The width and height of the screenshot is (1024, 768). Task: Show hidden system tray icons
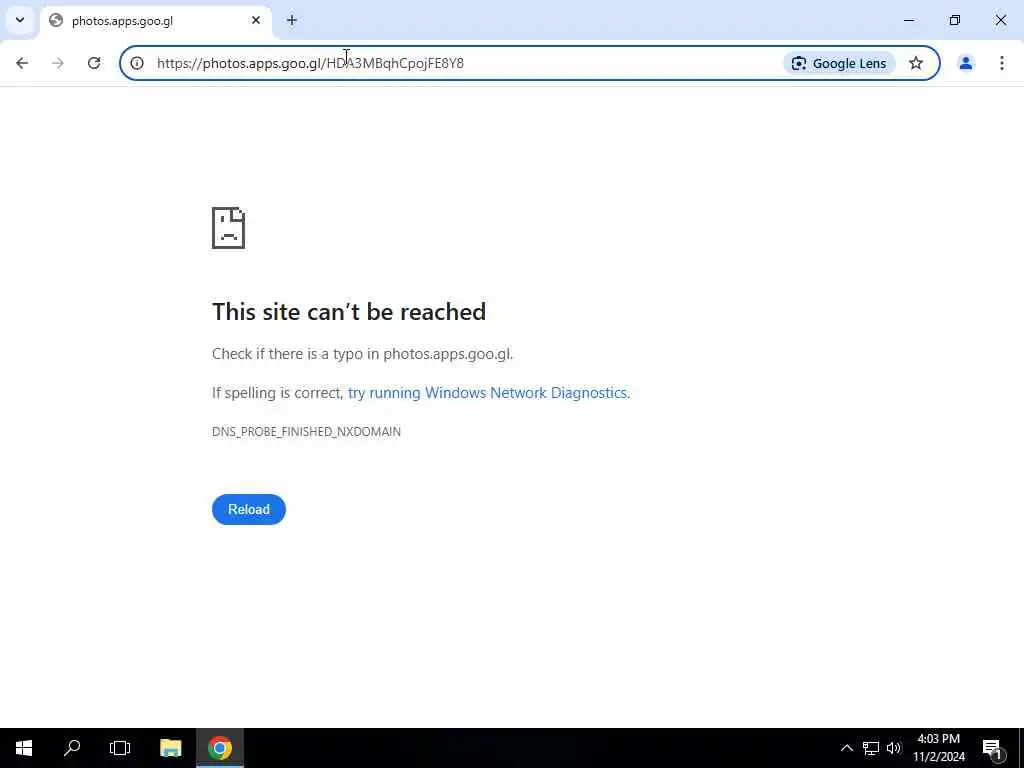pos(846,748)
